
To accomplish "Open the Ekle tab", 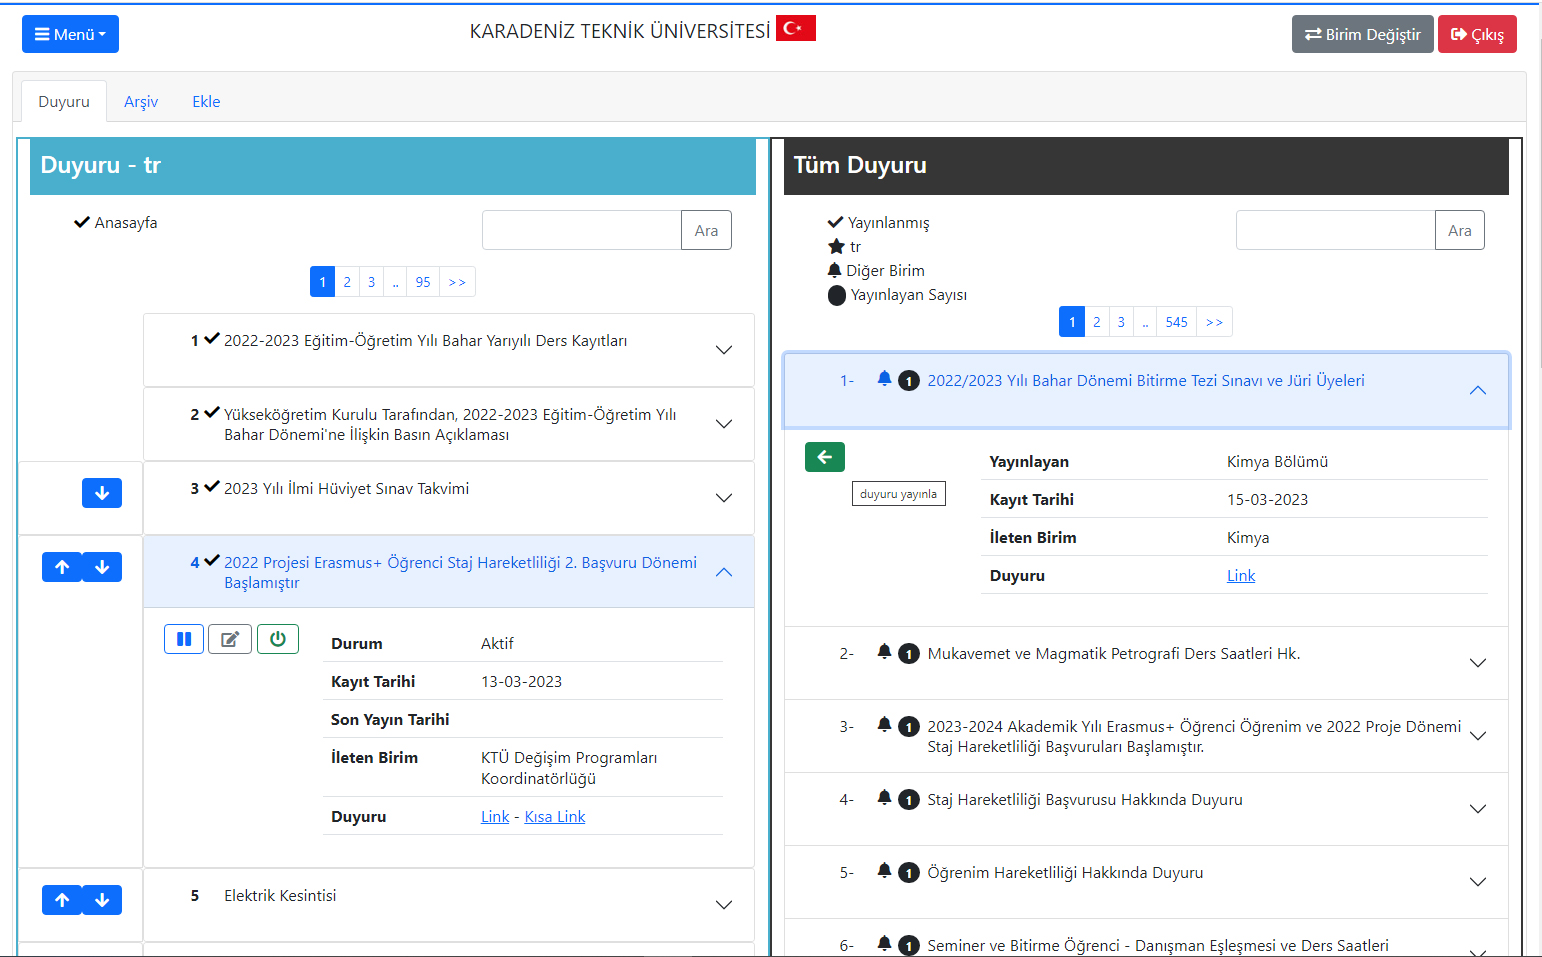I will pos(206,101).
